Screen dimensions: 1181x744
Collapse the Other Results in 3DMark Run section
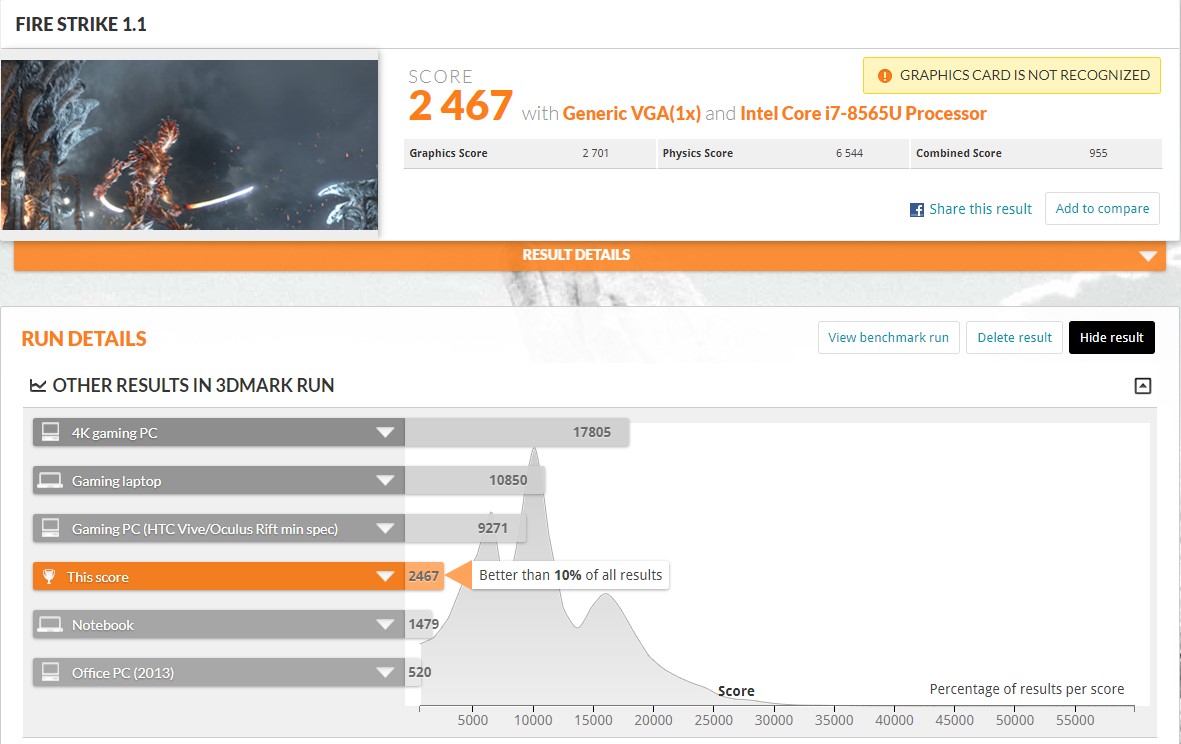point(1143,386)
